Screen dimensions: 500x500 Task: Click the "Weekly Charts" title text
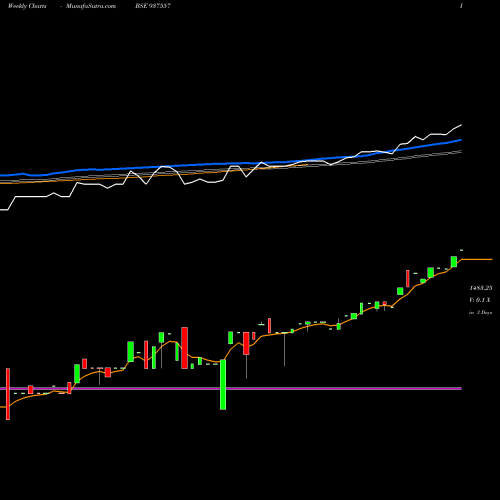click(x=27, y=6)
